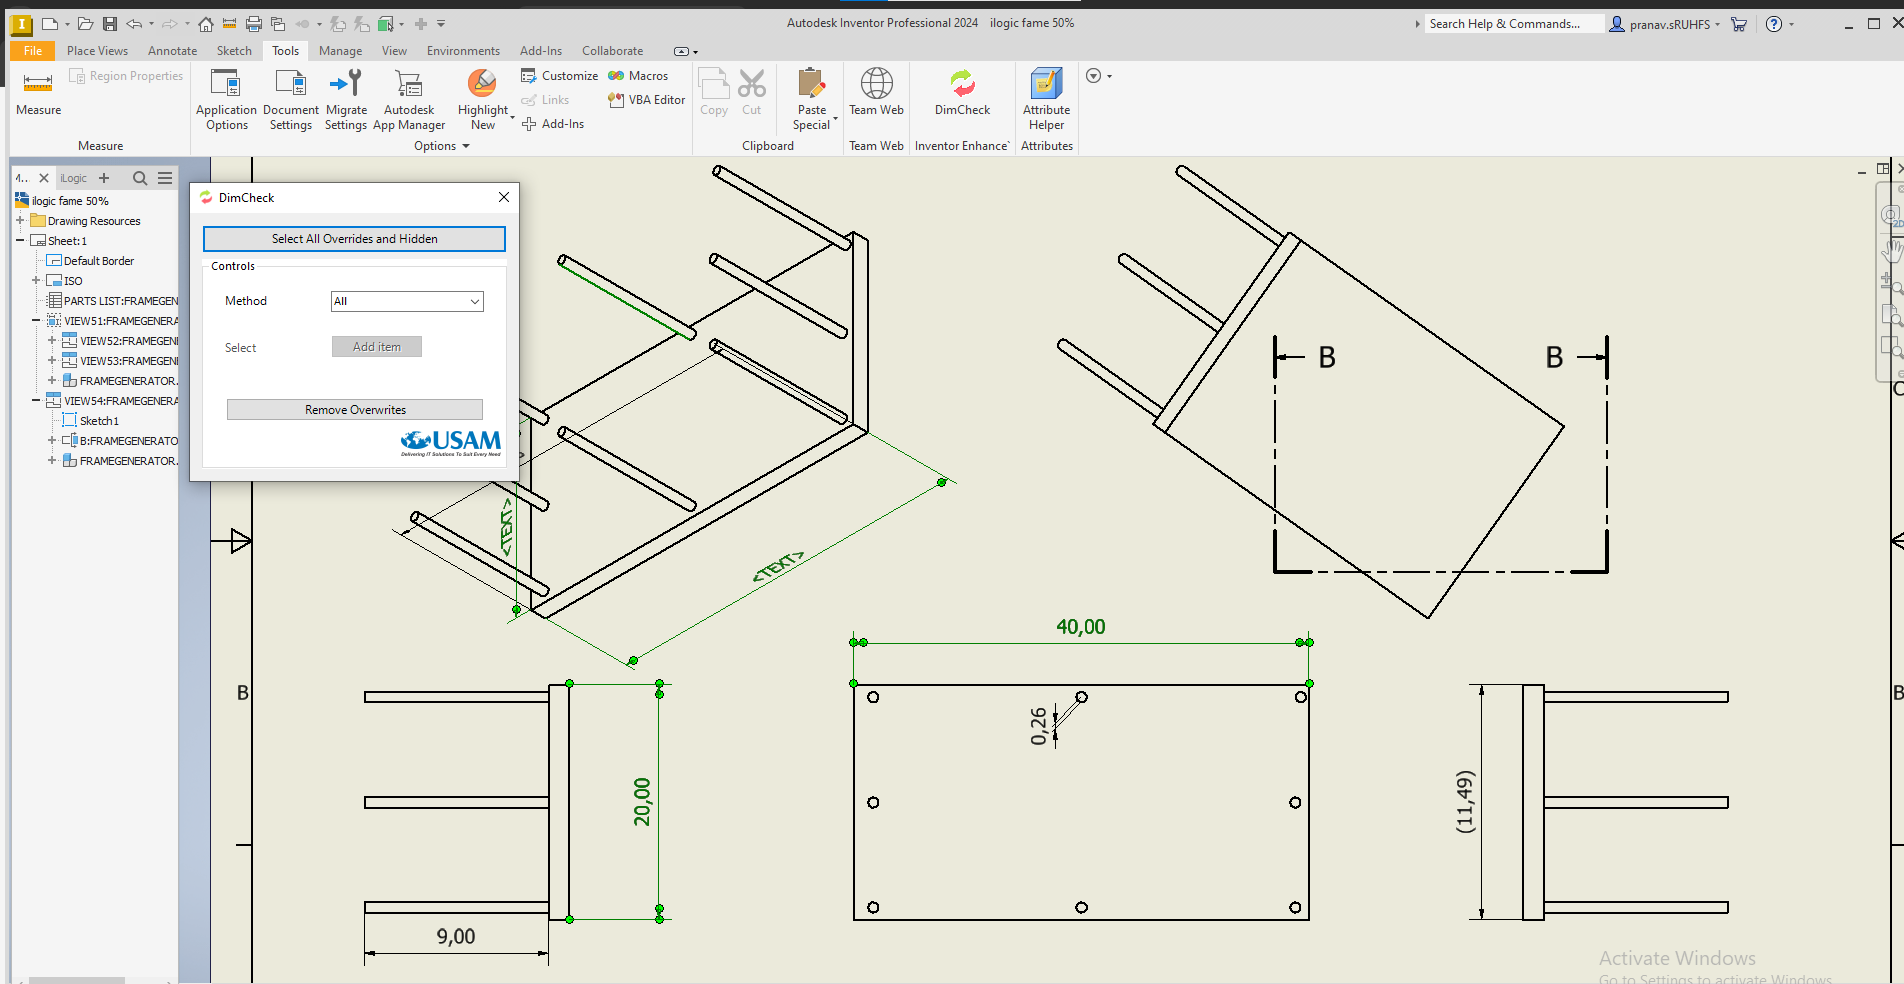Expand the Drawing Resources folder
The height and width of the screenshot is (984, 1904).
coord(20,221)
